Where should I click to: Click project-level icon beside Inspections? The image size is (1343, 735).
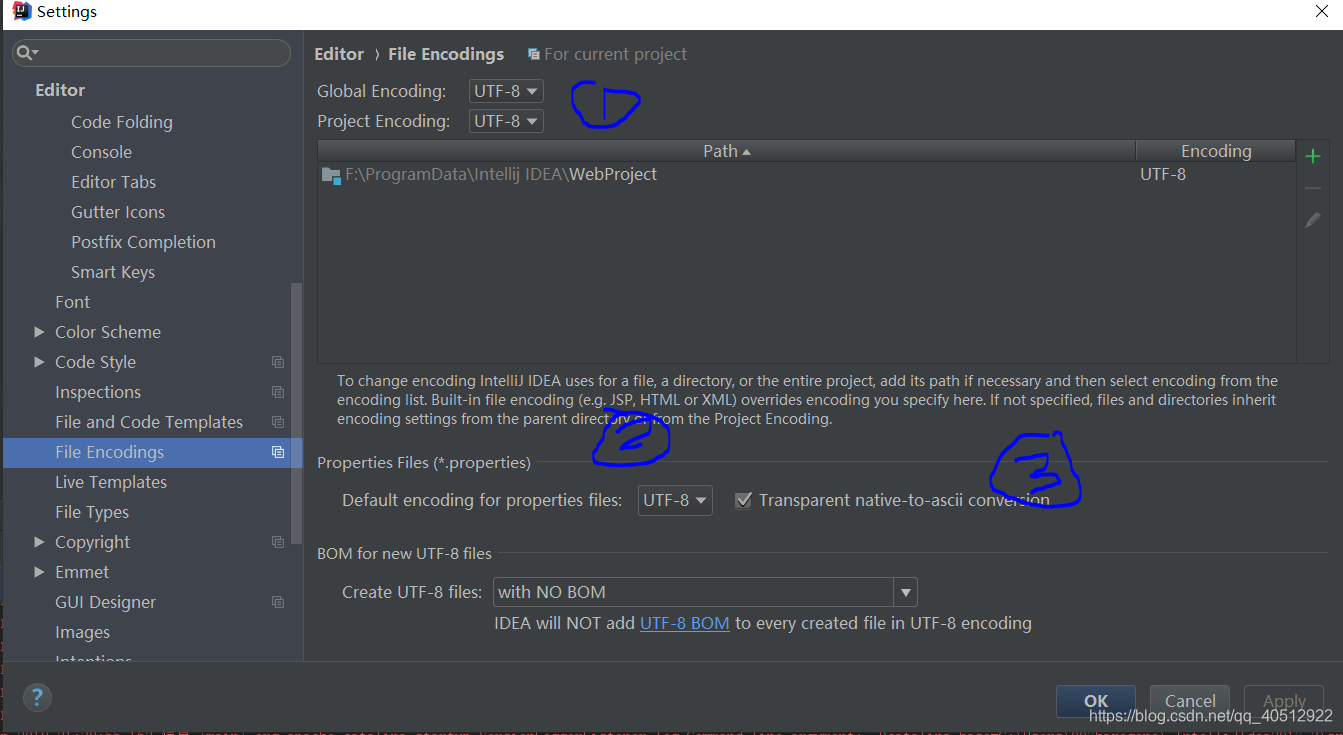278,392
